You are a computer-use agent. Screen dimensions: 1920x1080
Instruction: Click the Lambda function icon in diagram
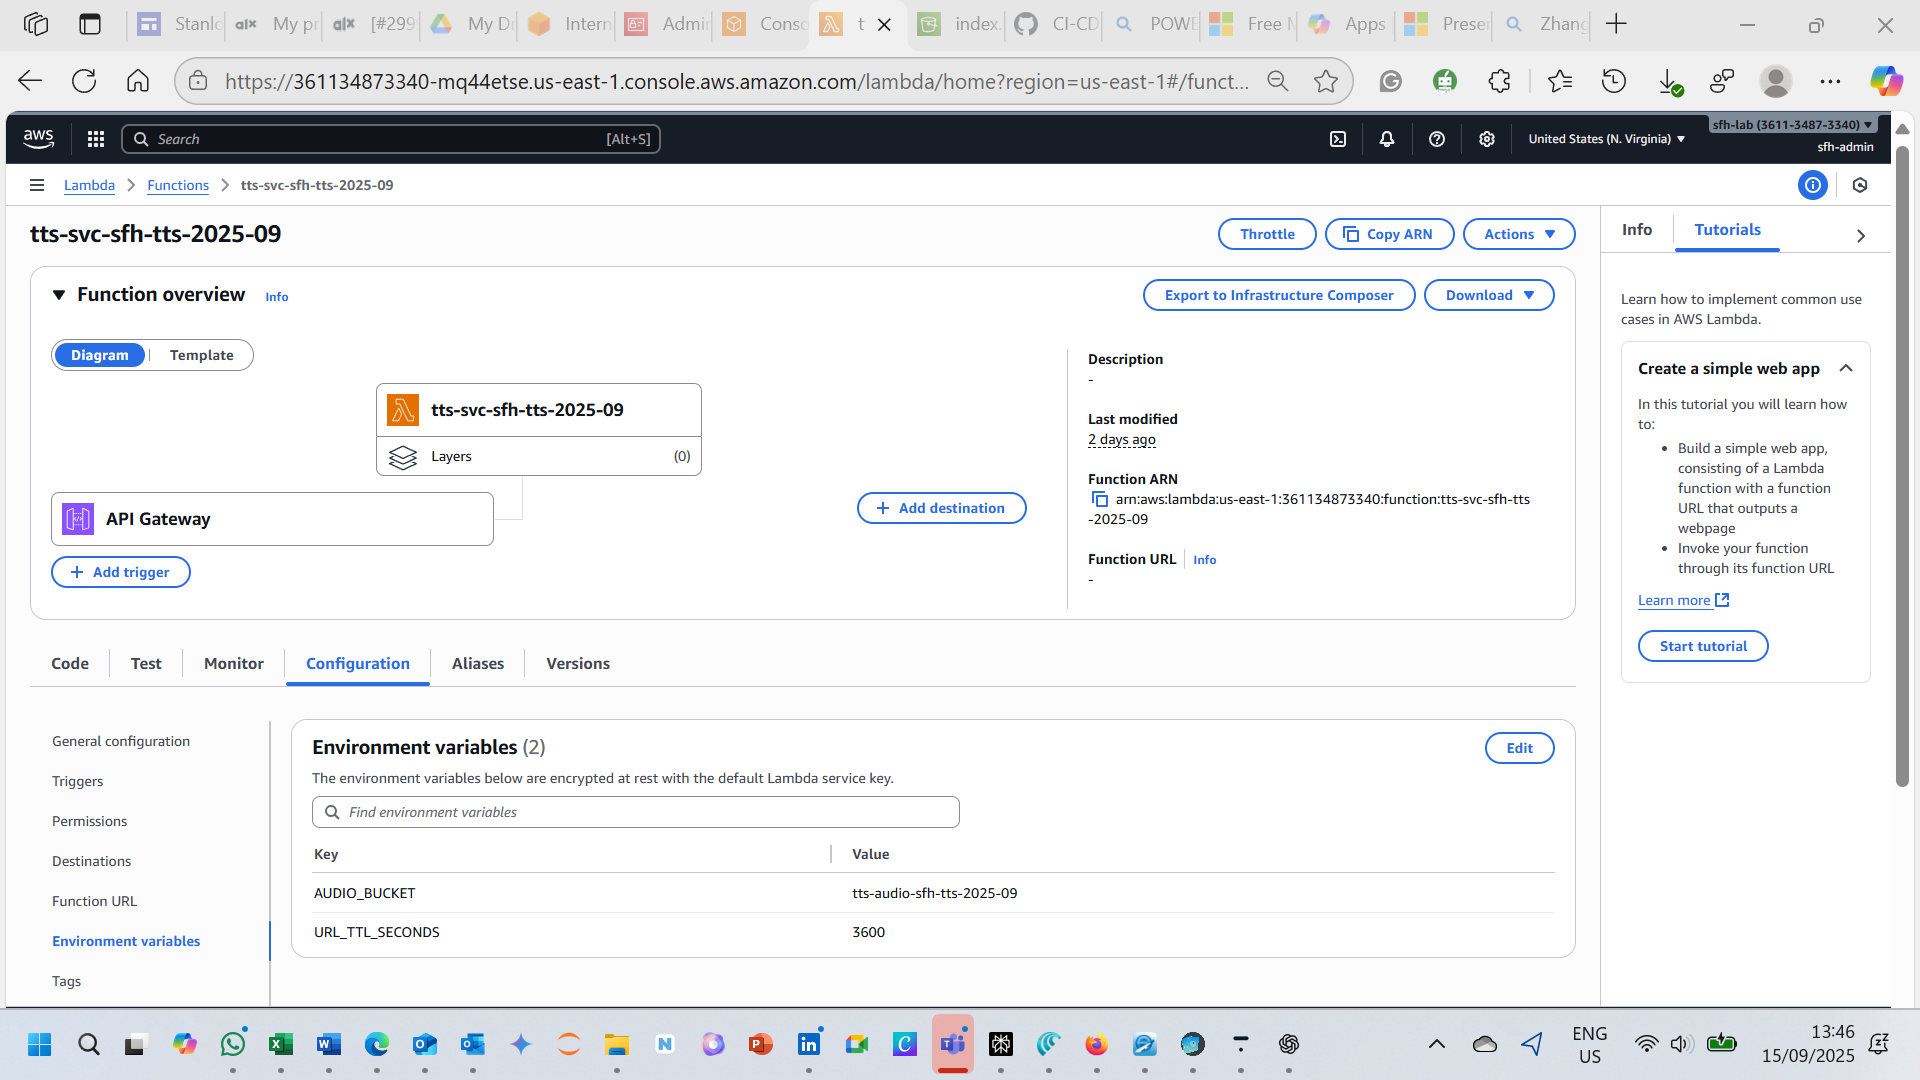coord(403,410)
